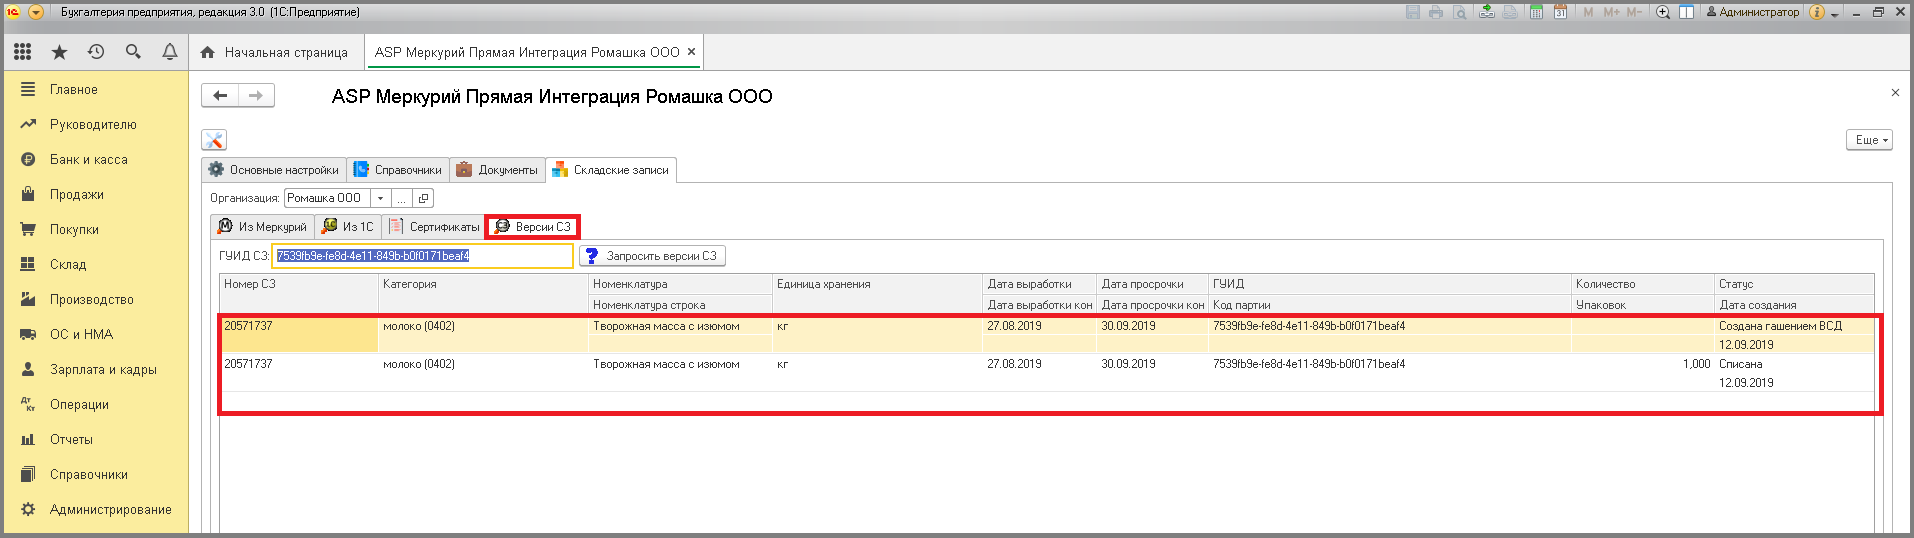
Task: Click the save diskette icon in title bar
Action: pyautogui.click(x=1413, y=12)
